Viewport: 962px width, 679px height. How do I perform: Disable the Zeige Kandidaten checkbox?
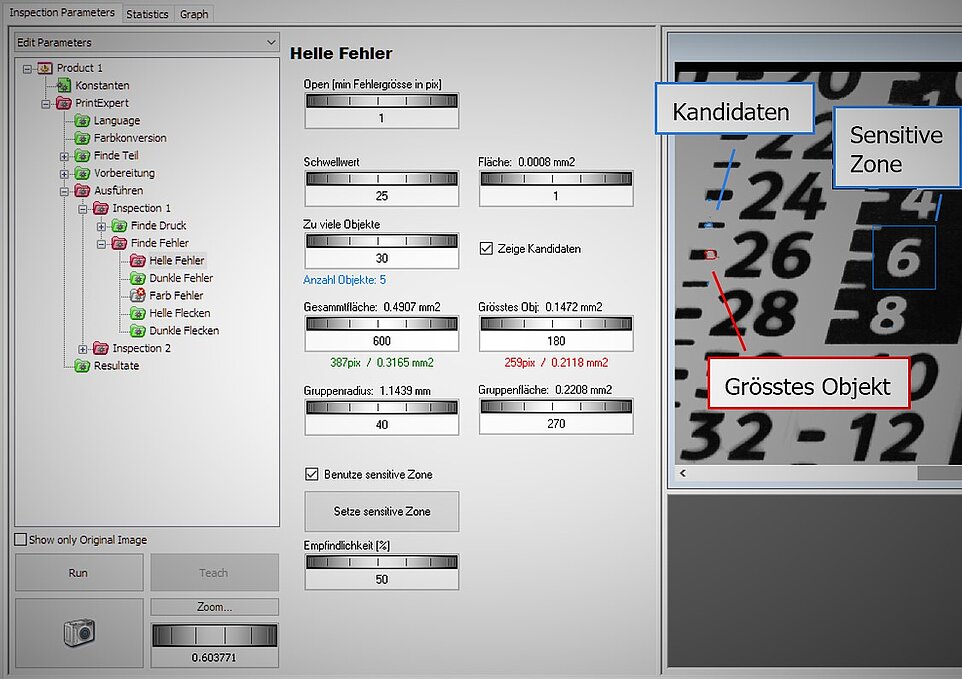point(487,248)
